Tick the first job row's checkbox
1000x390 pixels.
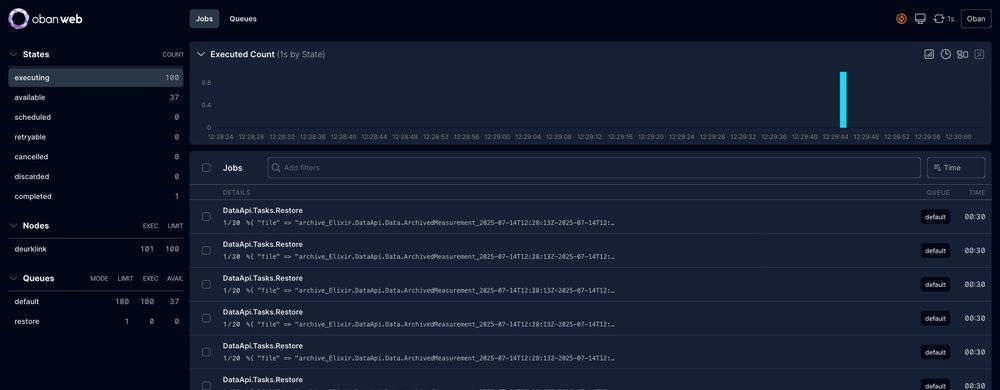click(x=206, y=217)
